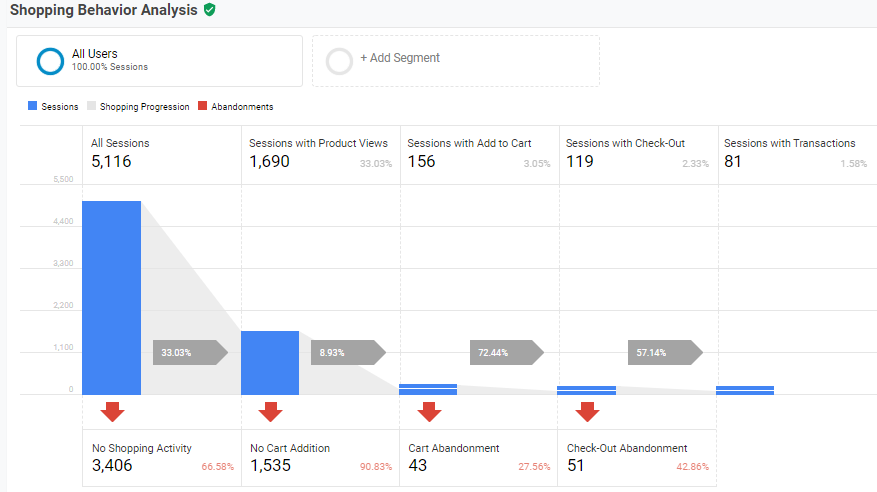Click the blue Sessions legend swatch
Image resolution: width=877 pixels, height=492 pixels.
tap(34, 106)
